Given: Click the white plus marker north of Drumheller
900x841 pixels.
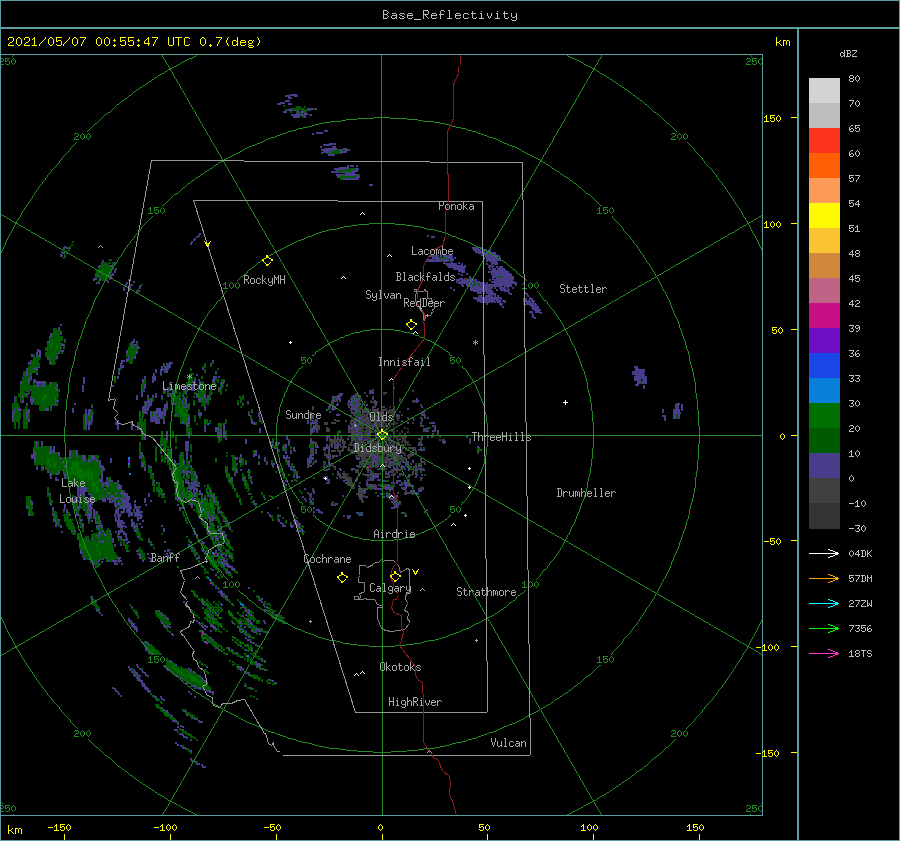Looking at the screenshot, I should (x=565, y=402).
